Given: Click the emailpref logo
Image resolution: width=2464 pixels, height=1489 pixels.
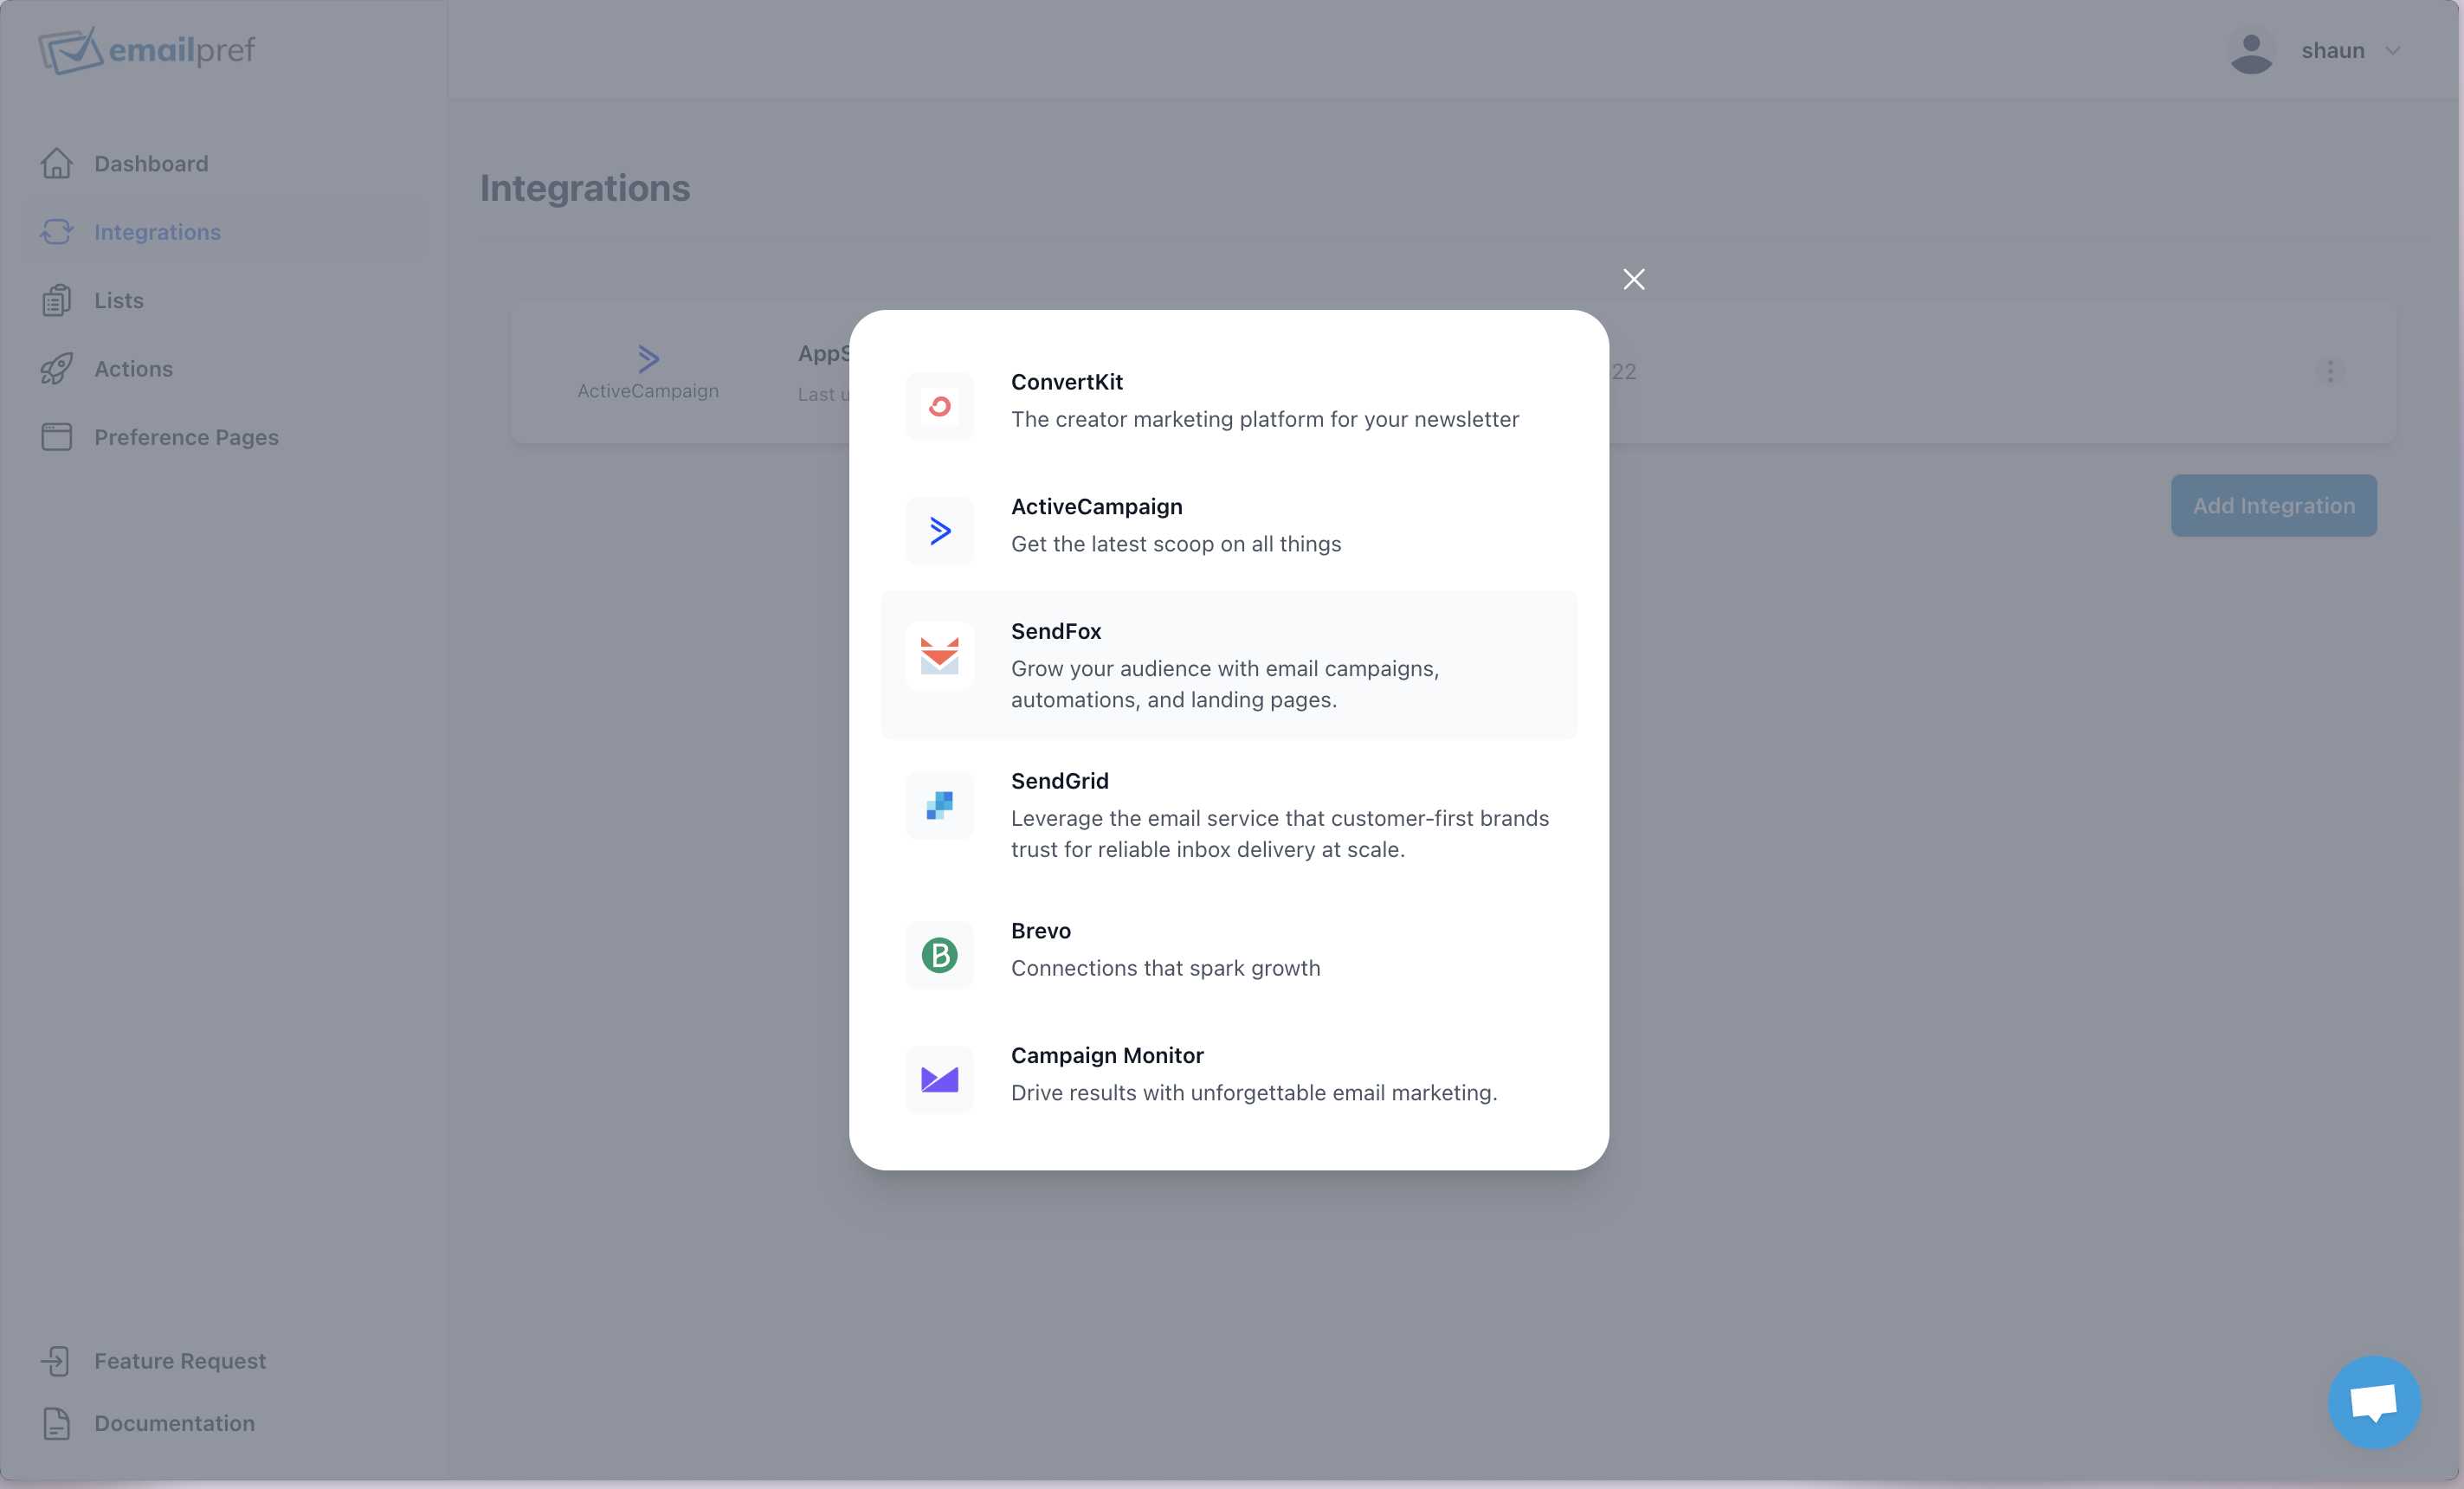Looking at the screenshot, I should pos(147,50).
